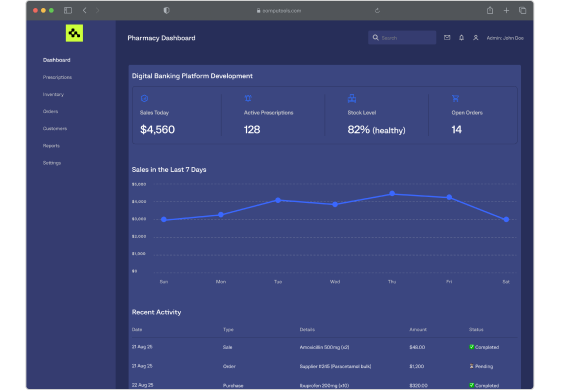
Task: Go back with the browser back arrow
Action: point(84,10)
